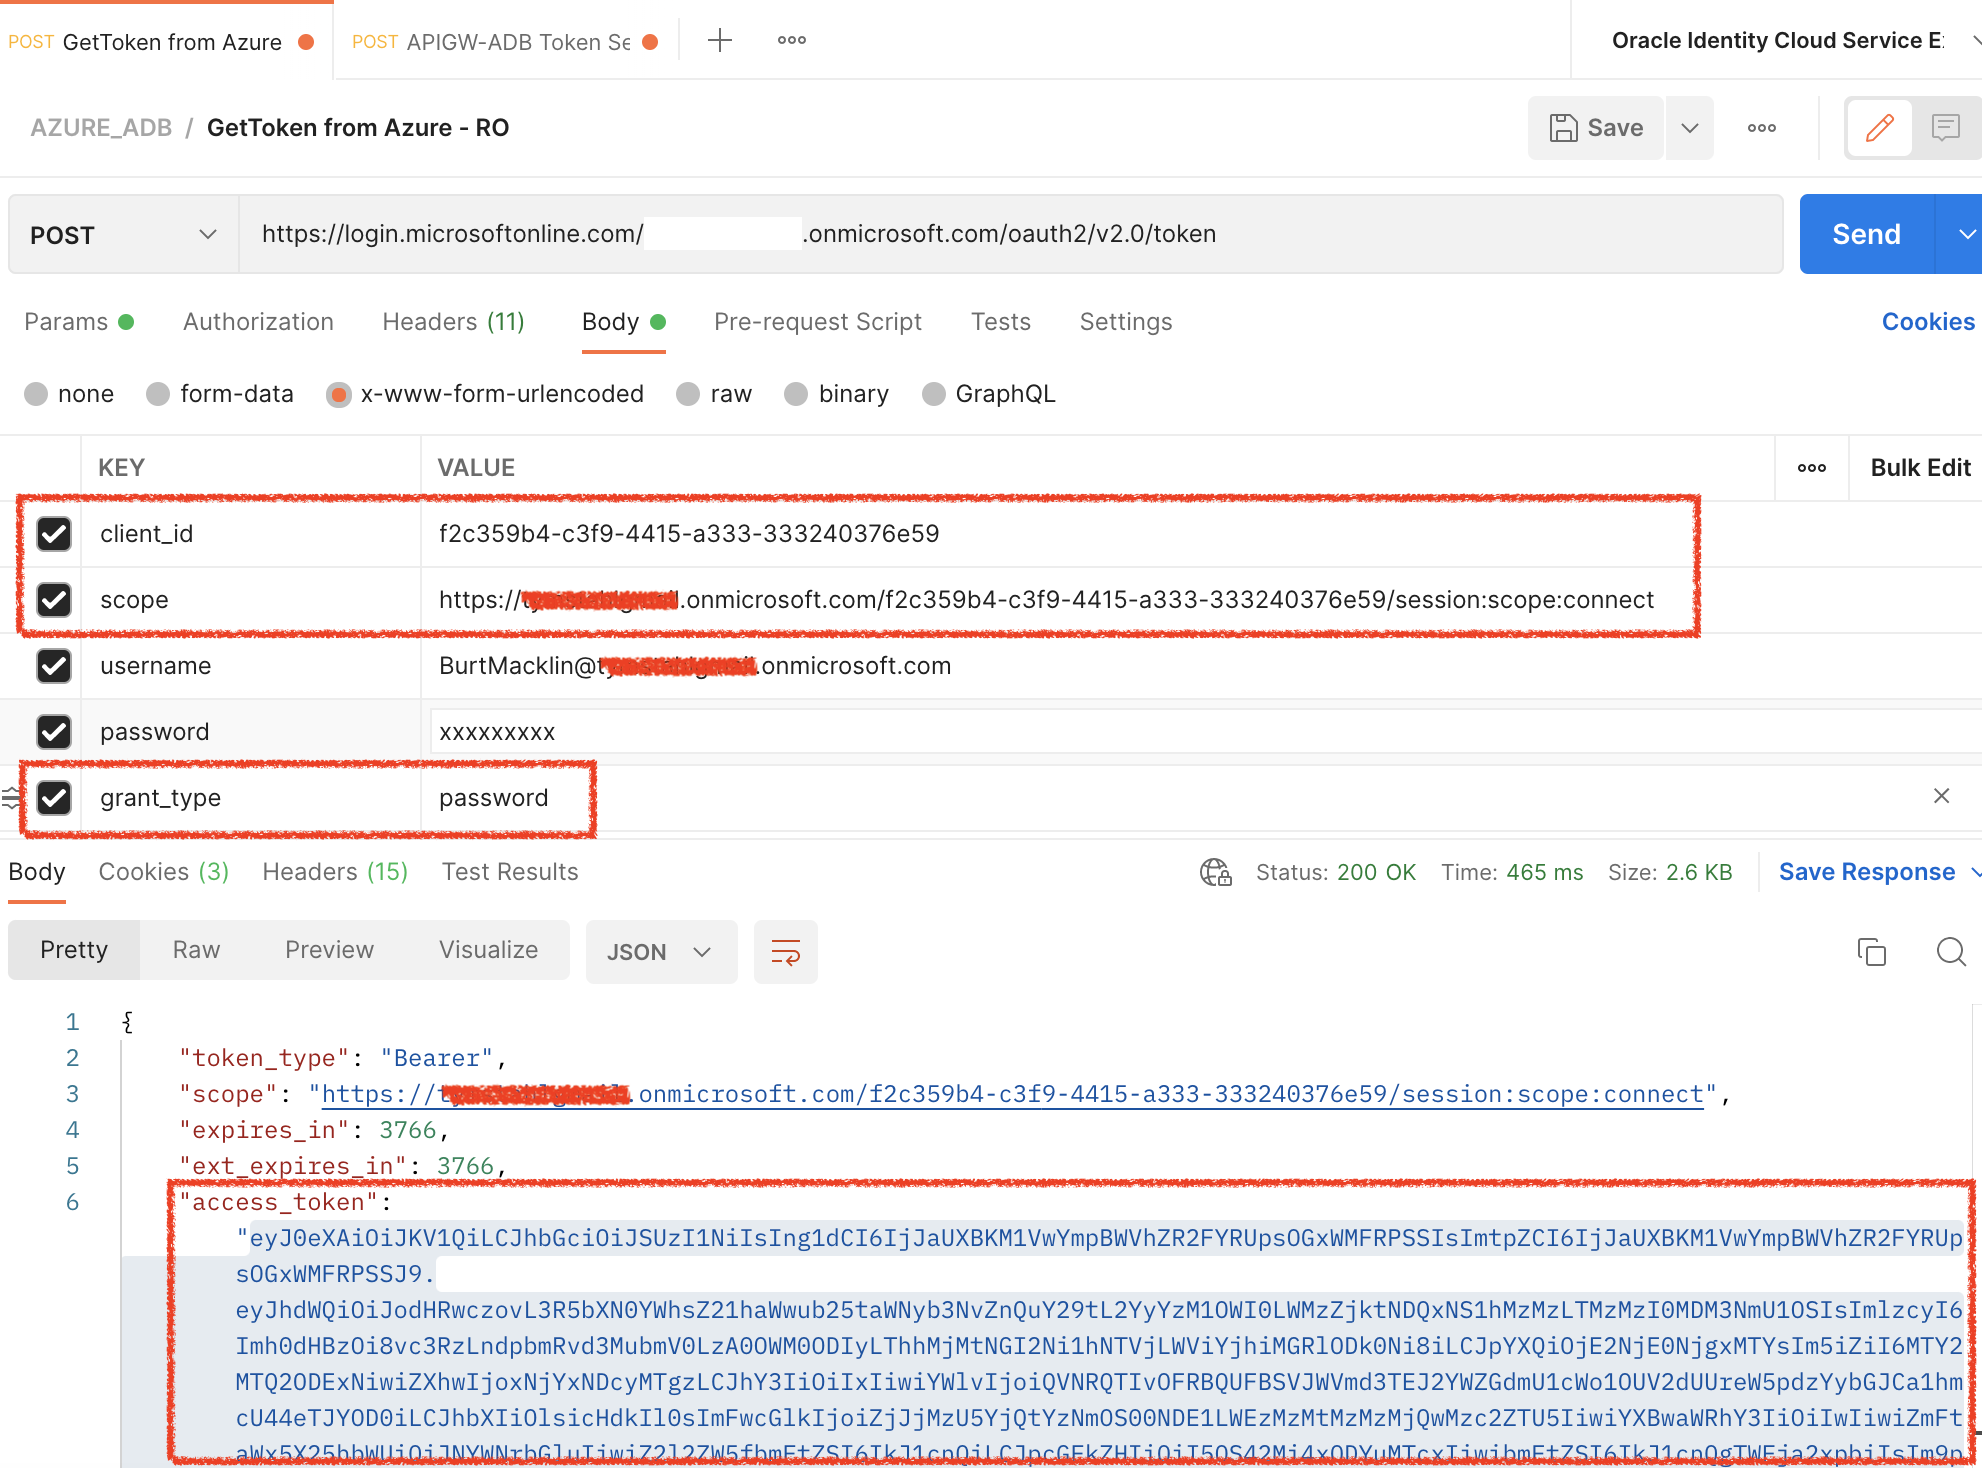Copy the response body using copy icon

1872,951
